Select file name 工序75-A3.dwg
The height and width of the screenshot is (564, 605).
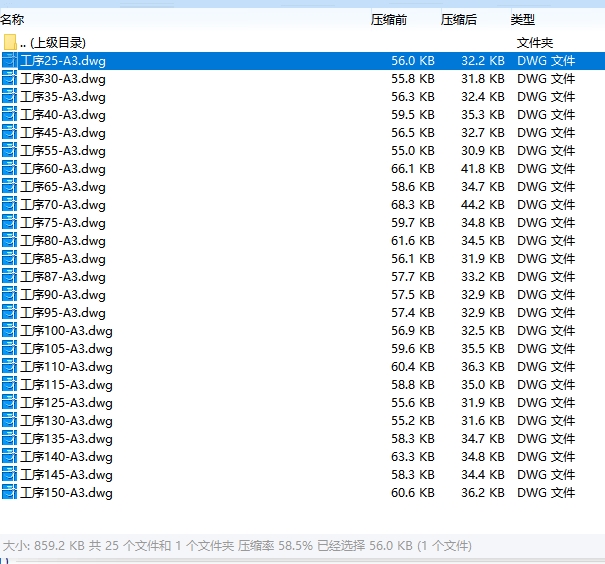click(63, 223)
